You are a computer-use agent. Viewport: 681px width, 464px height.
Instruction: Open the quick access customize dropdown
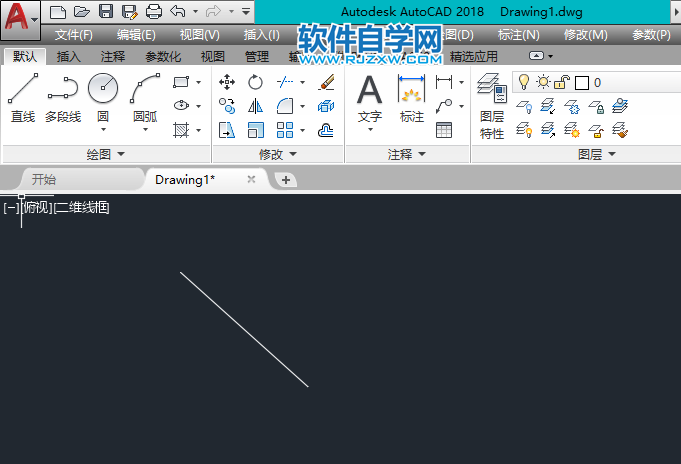246,11
